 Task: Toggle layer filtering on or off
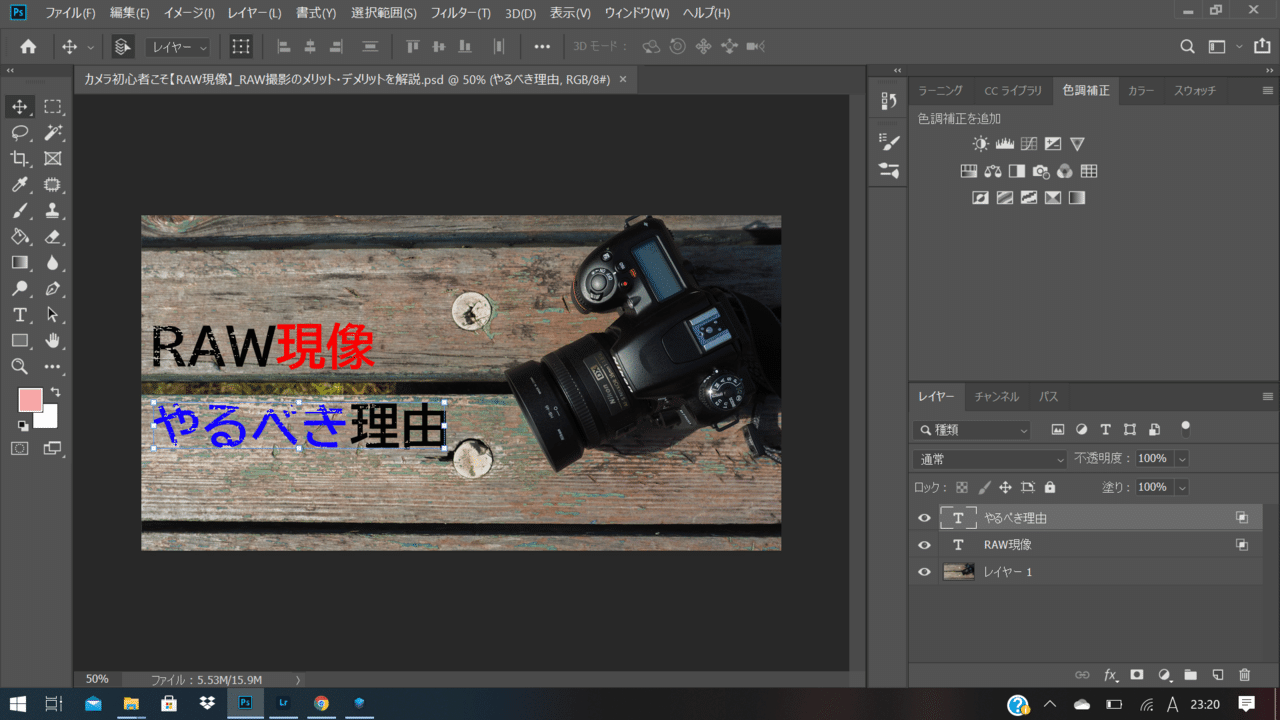[x=1186, y=429]
